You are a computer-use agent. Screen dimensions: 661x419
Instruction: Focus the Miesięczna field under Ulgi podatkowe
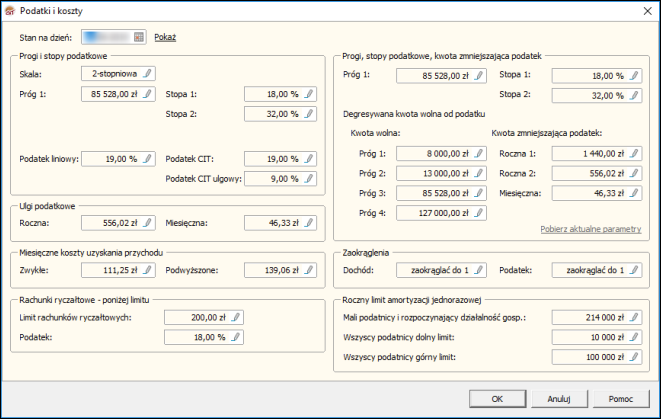tap(273, 226)
